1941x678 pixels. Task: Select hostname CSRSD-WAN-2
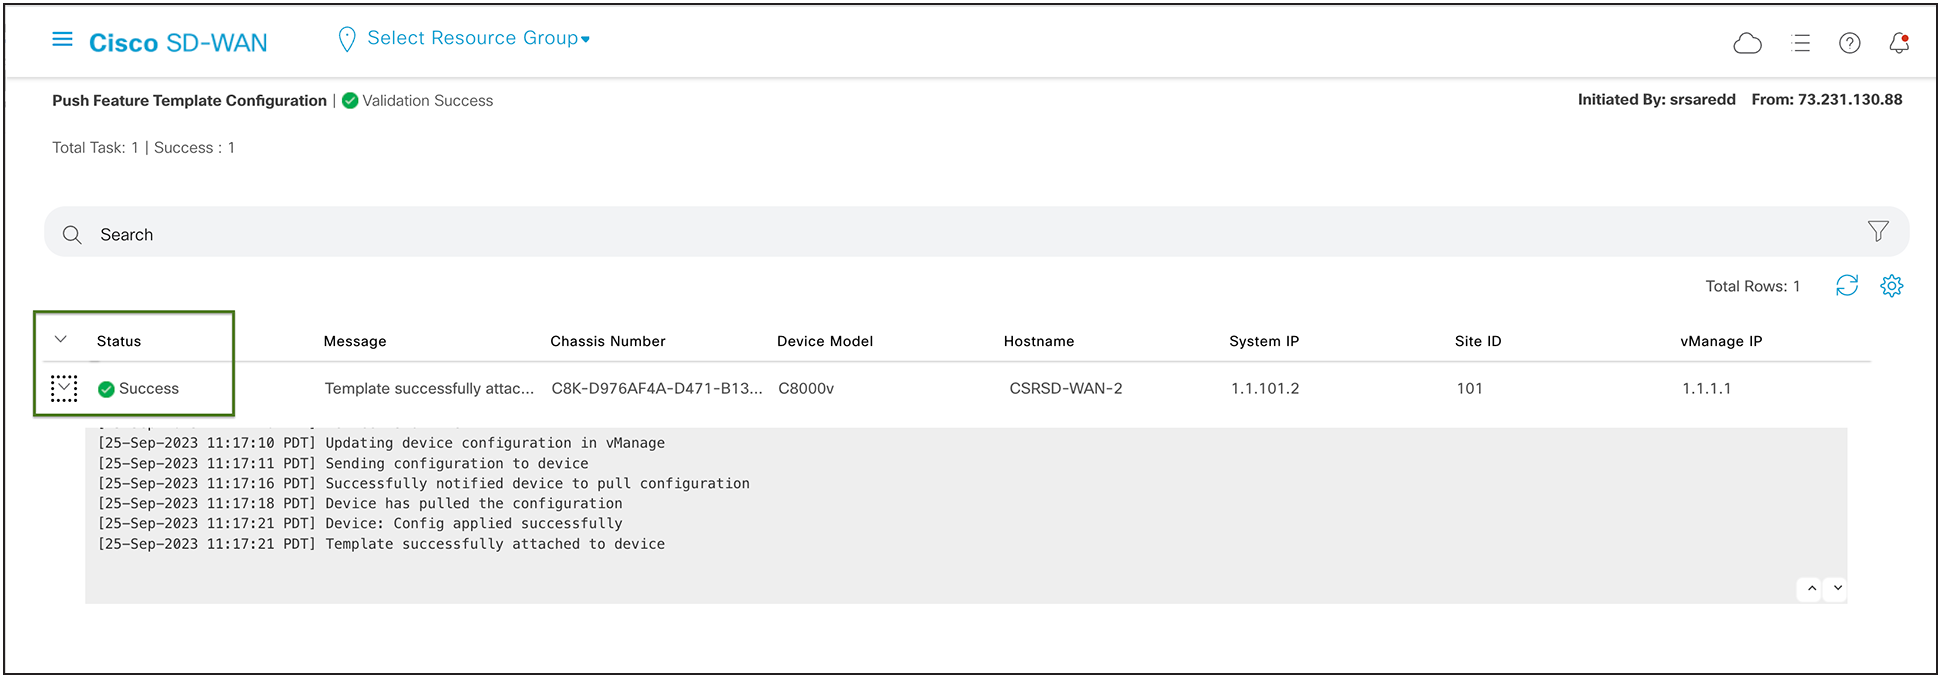point(1066,388)
